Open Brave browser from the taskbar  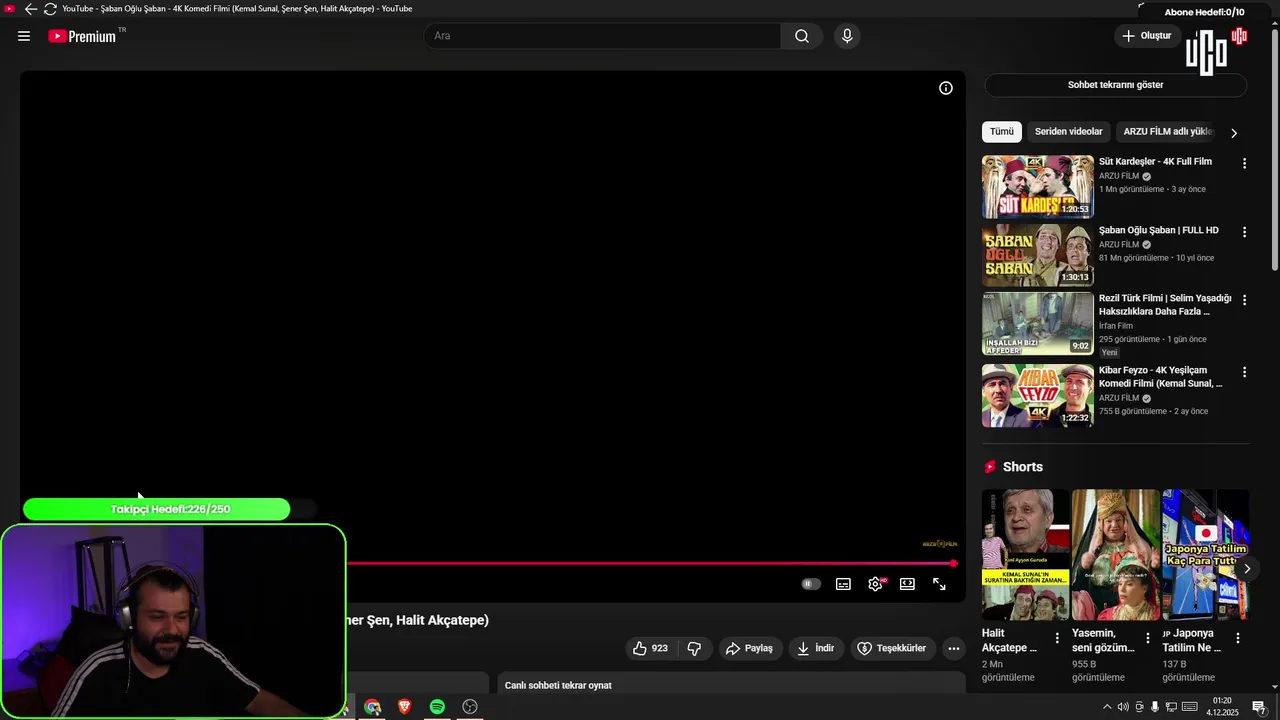[404, 707]
